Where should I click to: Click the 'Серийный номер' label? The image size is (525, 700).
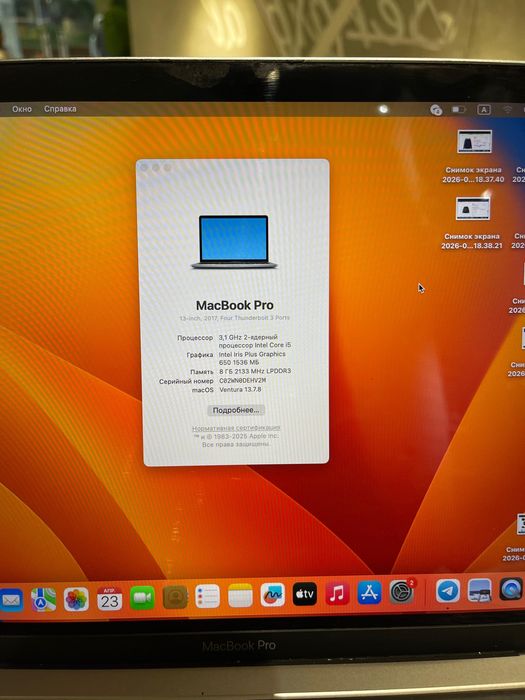click(186, 381)
